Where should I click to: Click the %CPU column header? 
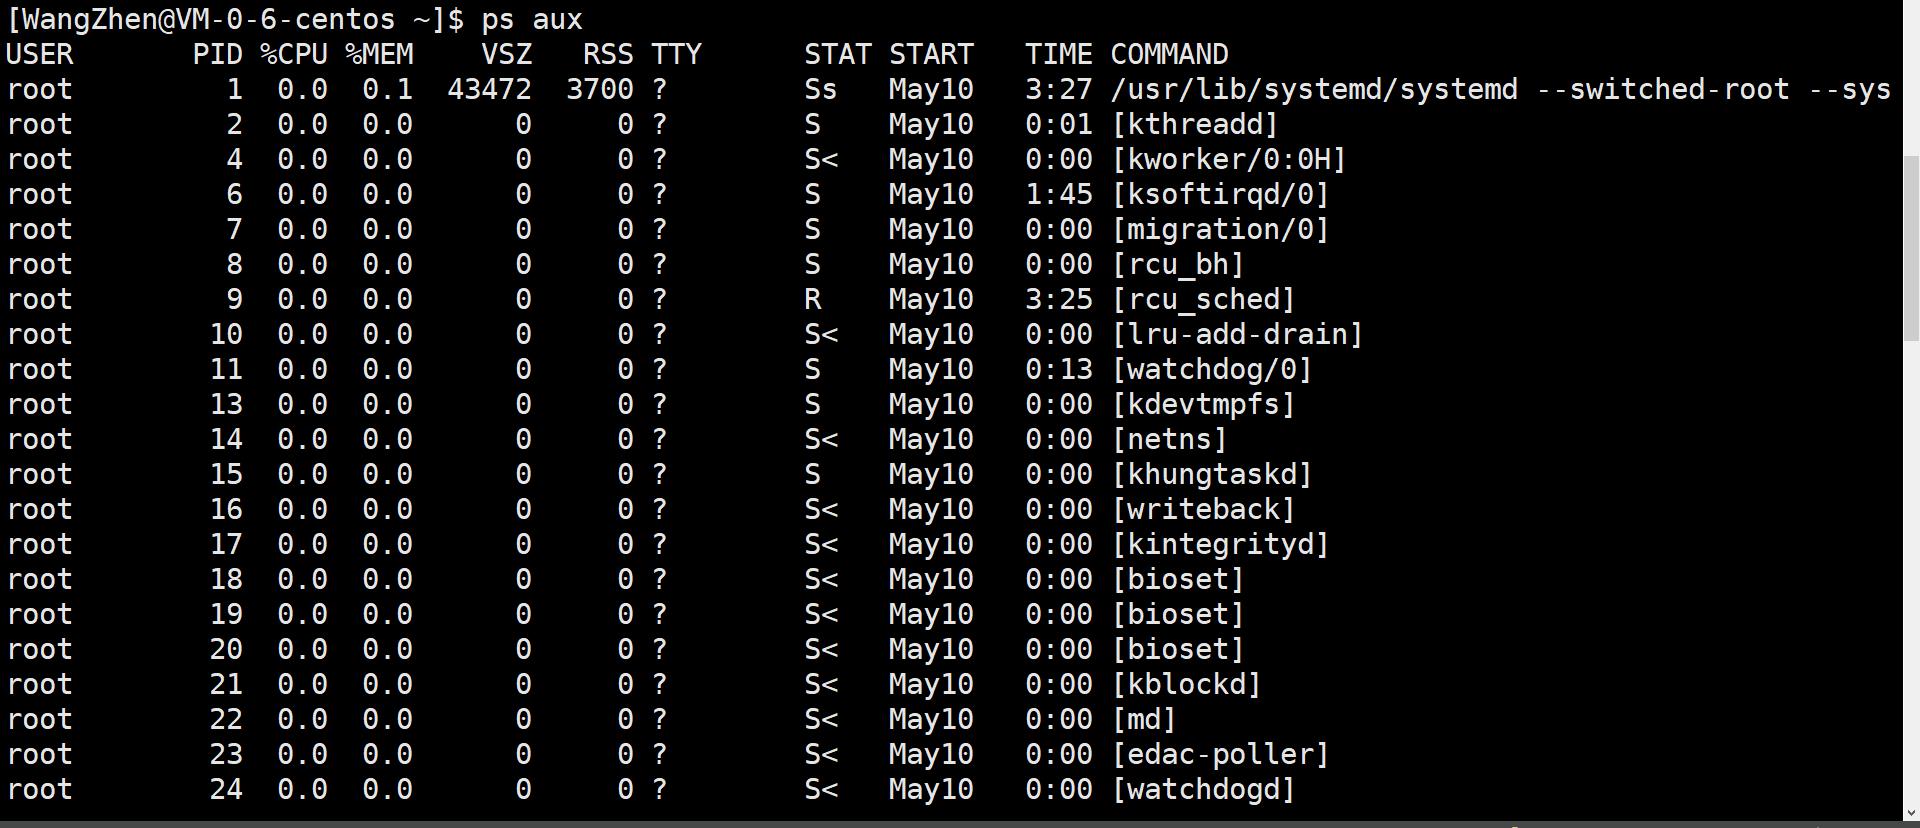[294, 54]
